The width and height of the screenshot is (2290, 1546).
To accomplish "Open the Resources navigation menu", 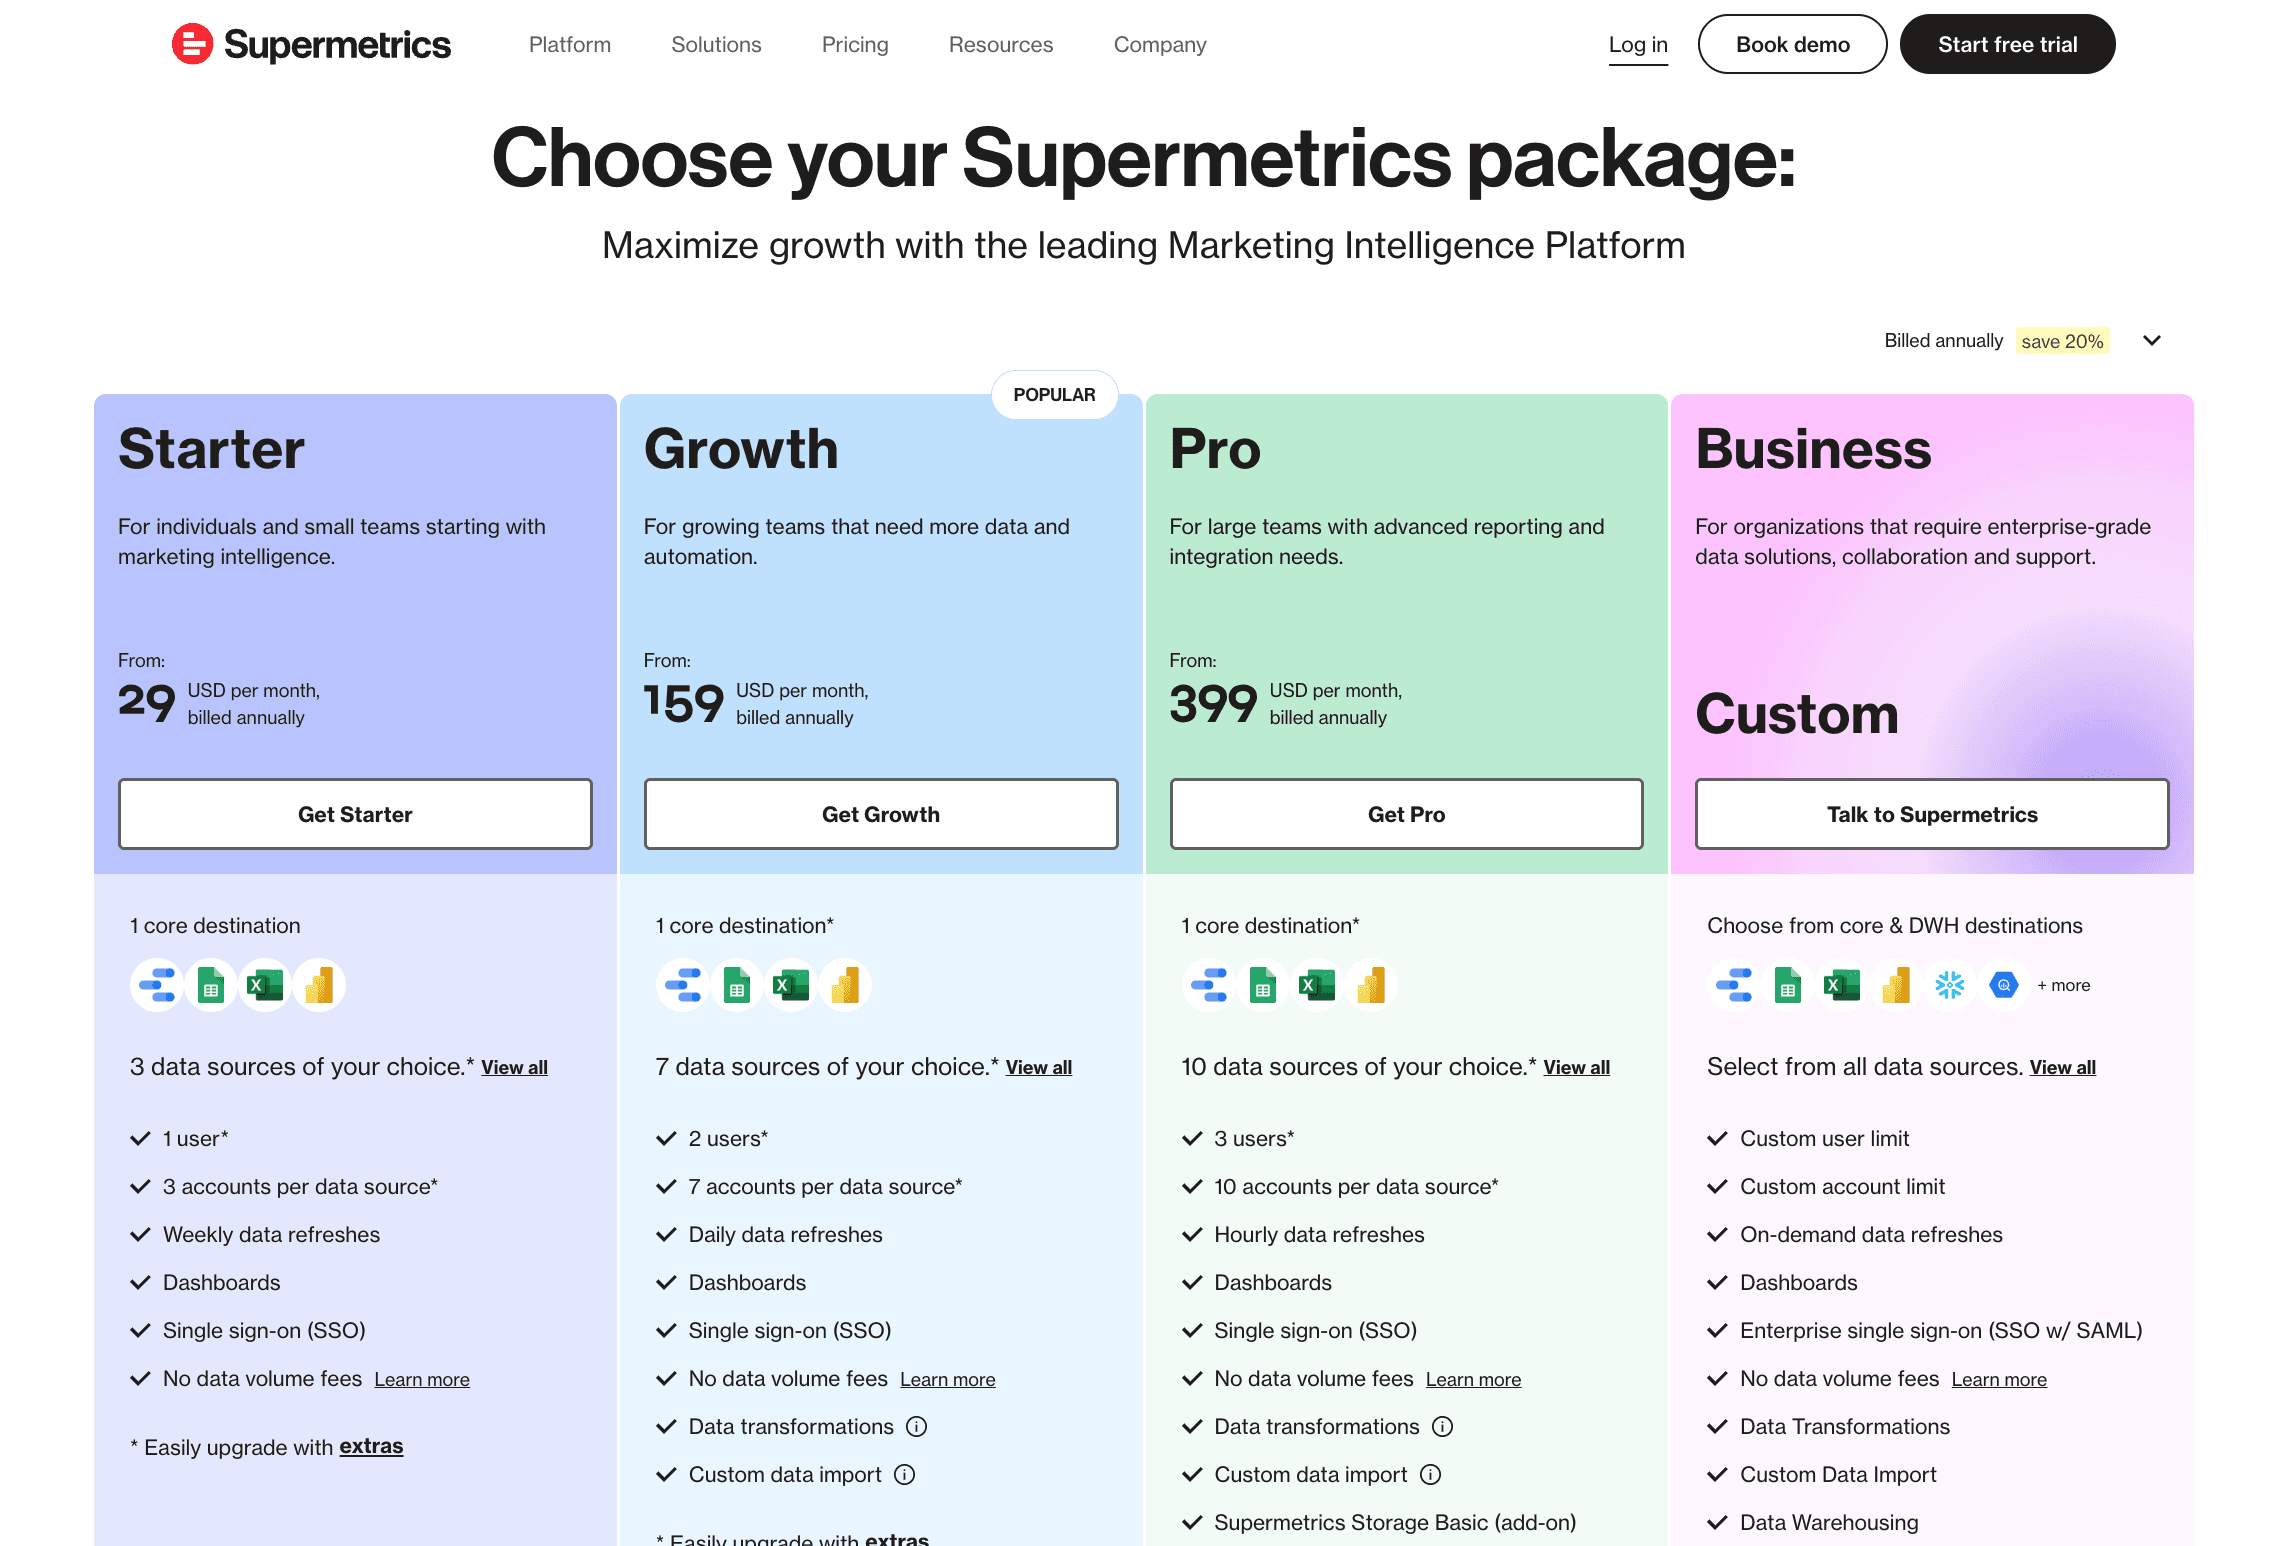I will (x=1001, y=45).
